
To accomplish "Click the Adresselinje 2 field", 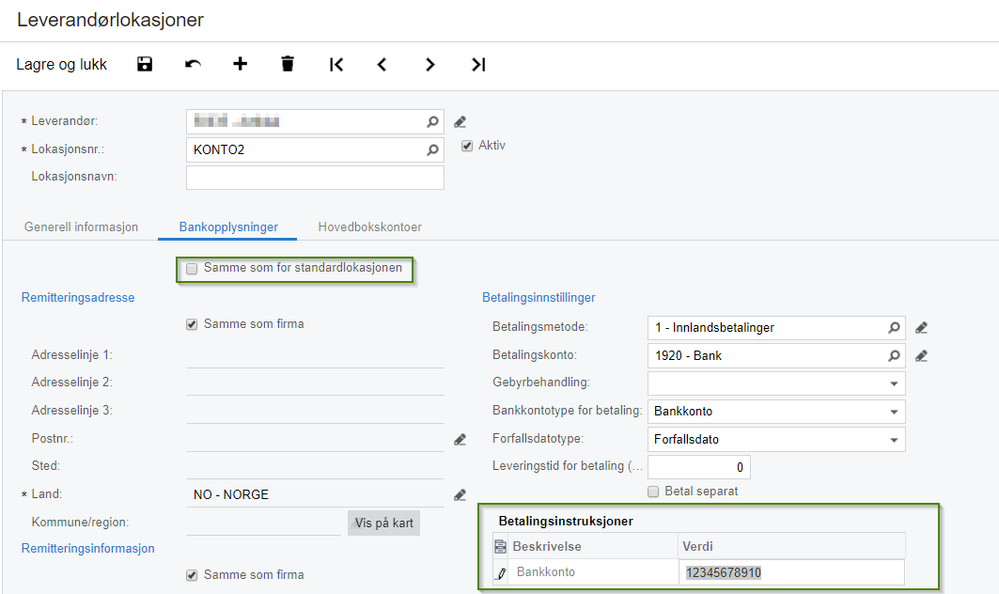I will pos(315,383).
